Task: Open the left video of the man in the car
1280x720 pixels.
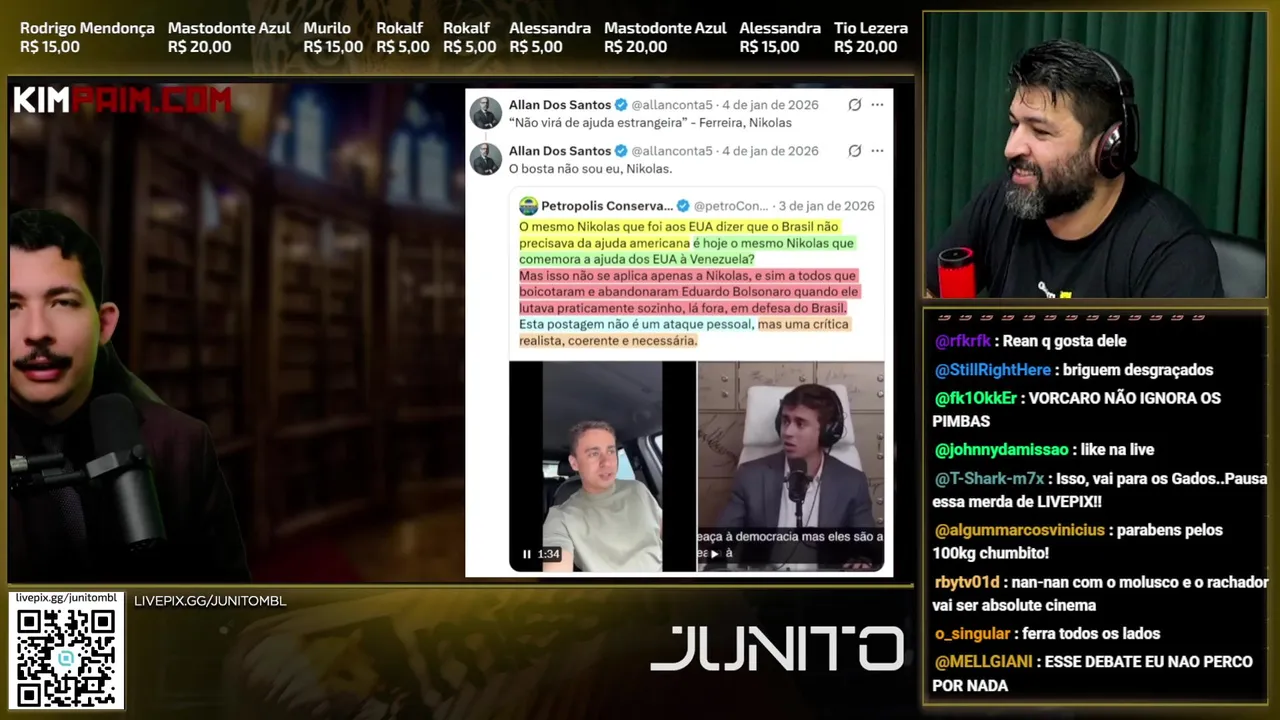Action: tap(602, 466)
